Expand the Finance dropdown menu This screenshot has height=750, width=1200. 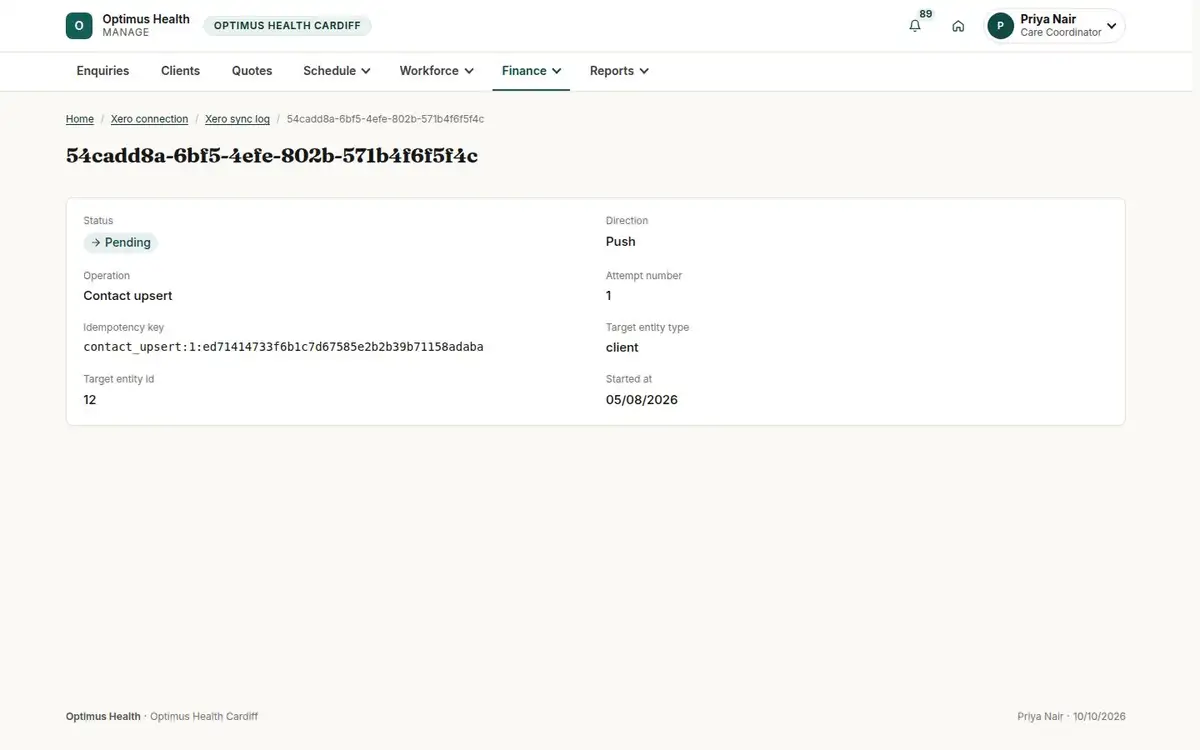(531, 71)
